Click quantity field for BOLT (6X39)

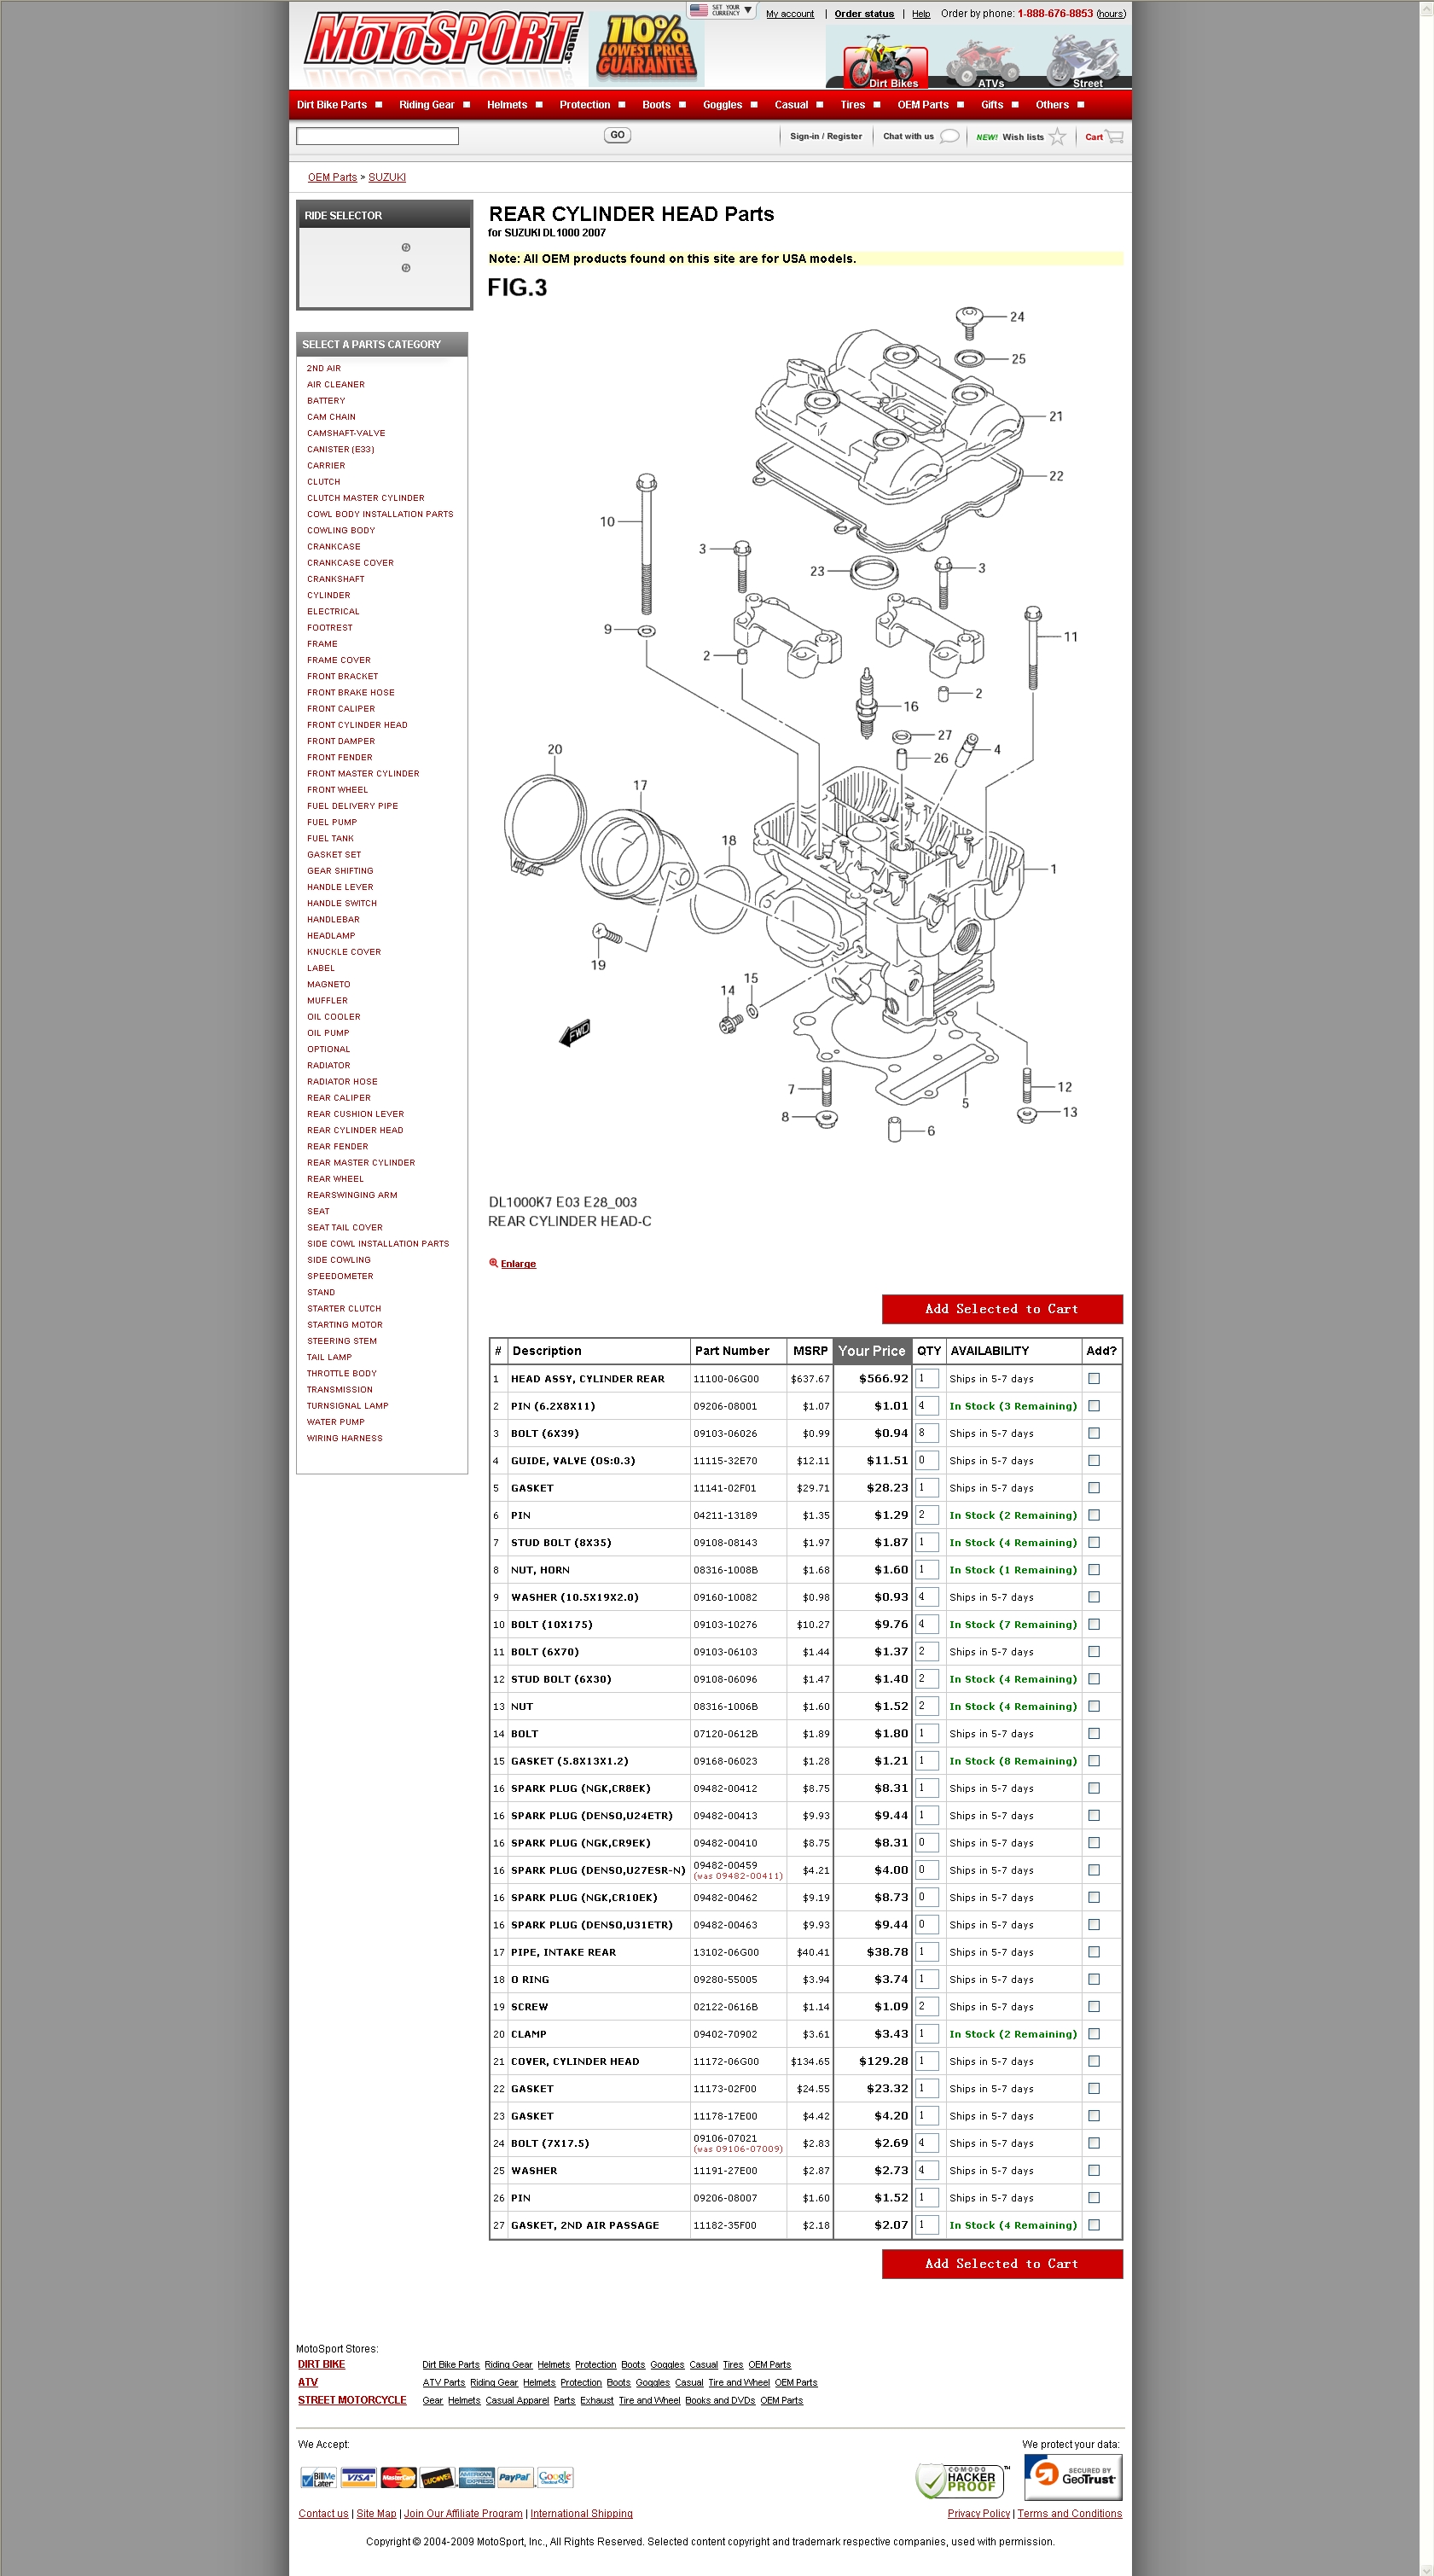point(927,1433)
